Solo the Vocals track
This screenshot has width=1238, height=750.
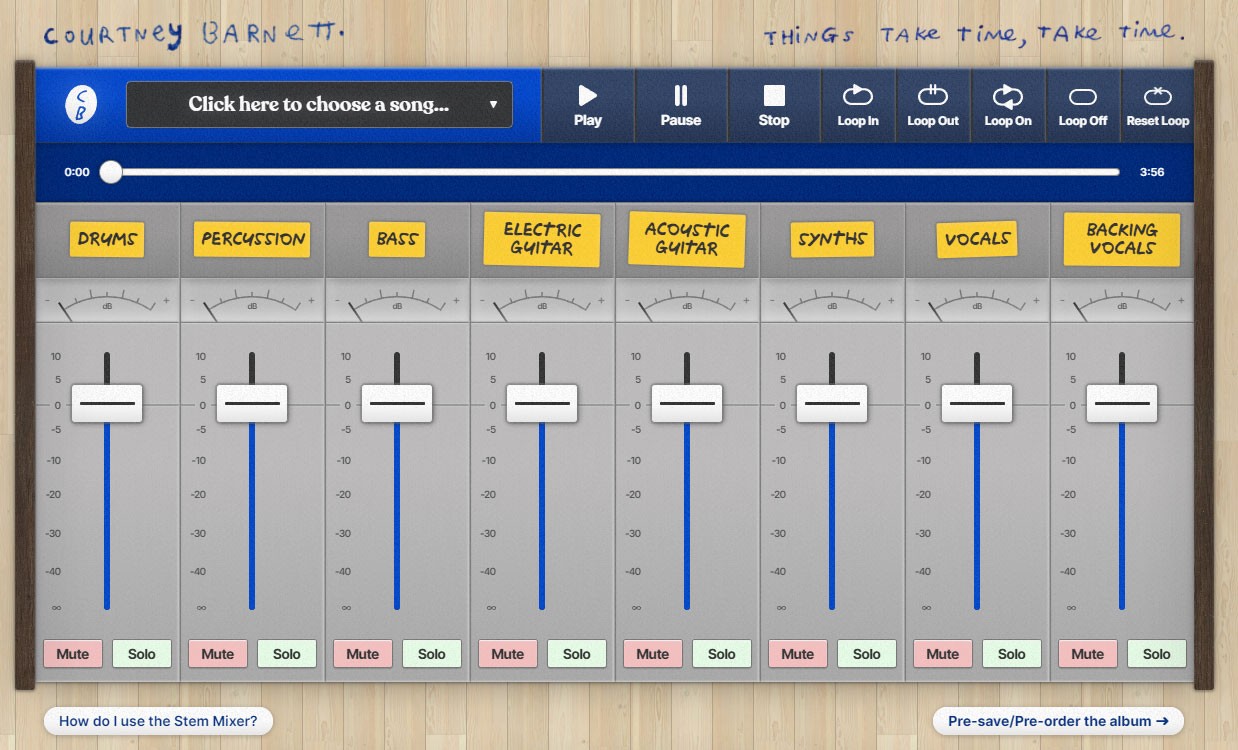[1012, 654]
